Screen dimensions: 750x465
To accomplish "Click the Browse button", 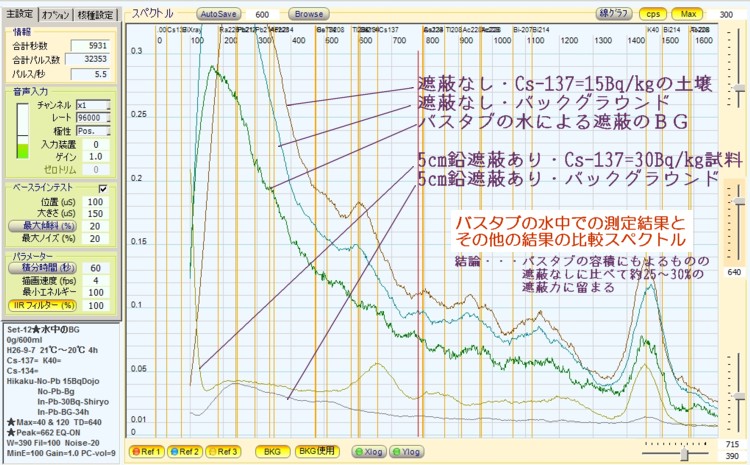I will (309, 14).
